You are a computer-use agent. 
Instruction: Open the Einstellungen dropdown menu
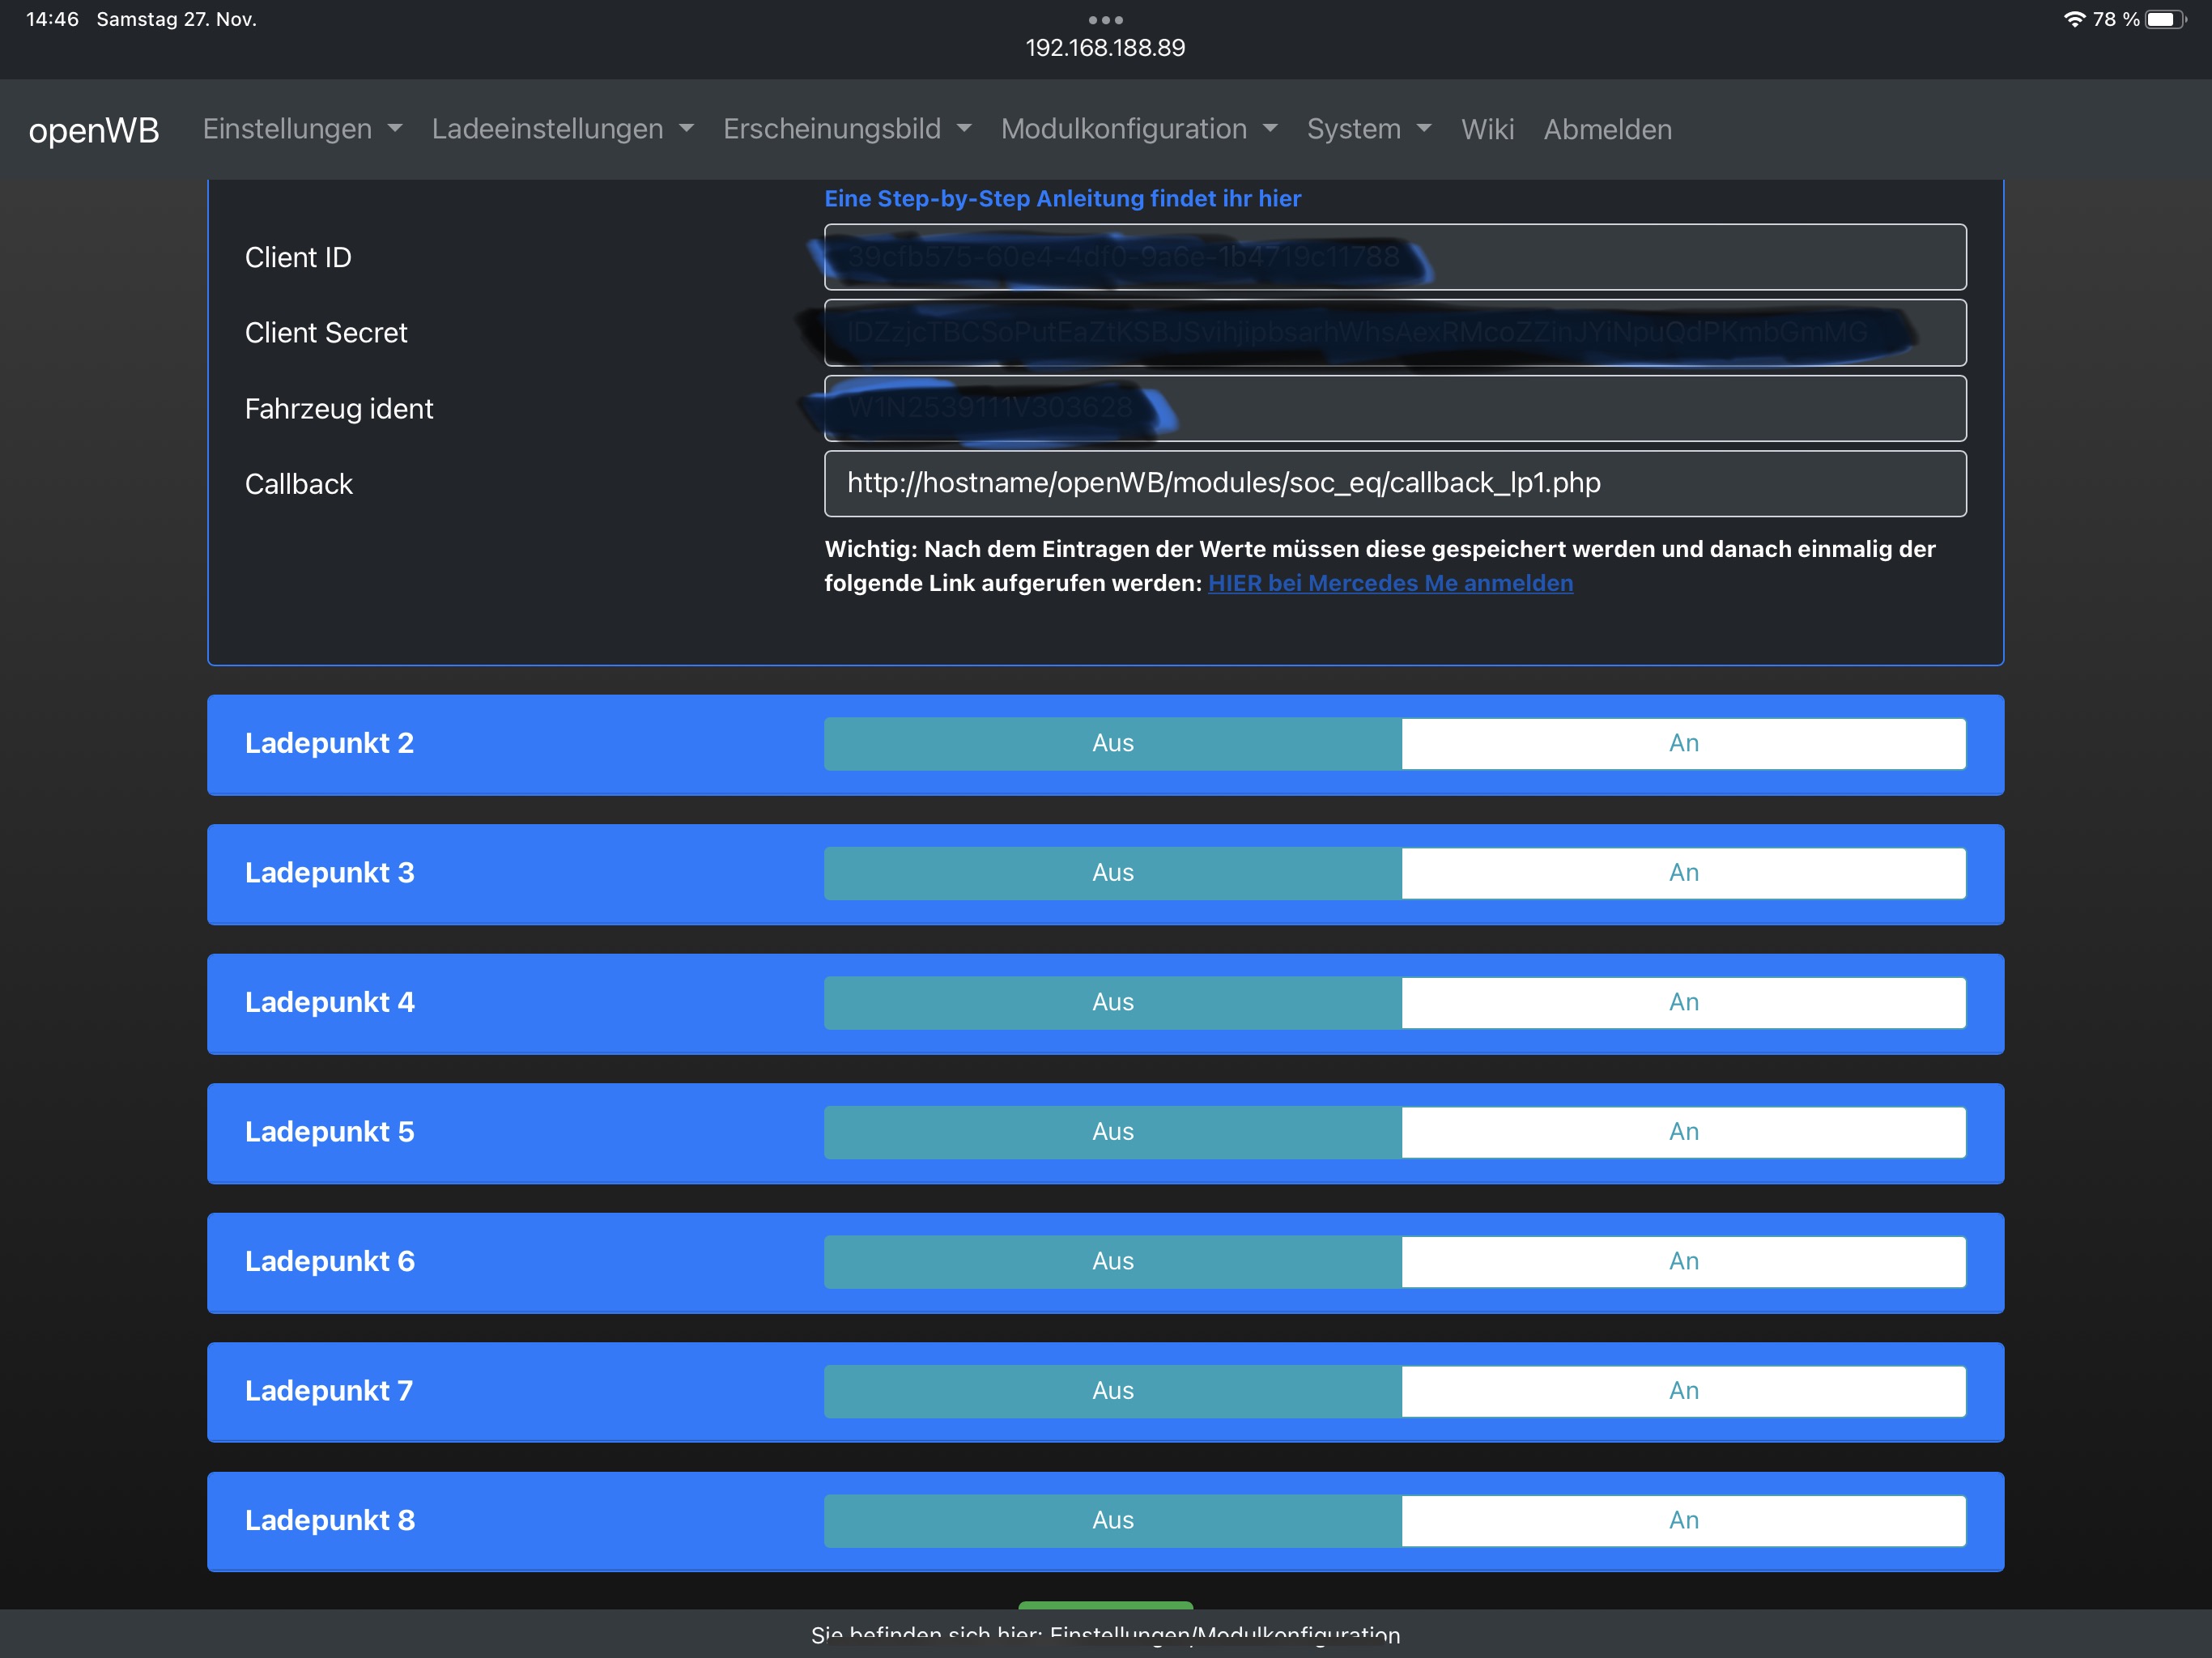click(x=301, y=129)
